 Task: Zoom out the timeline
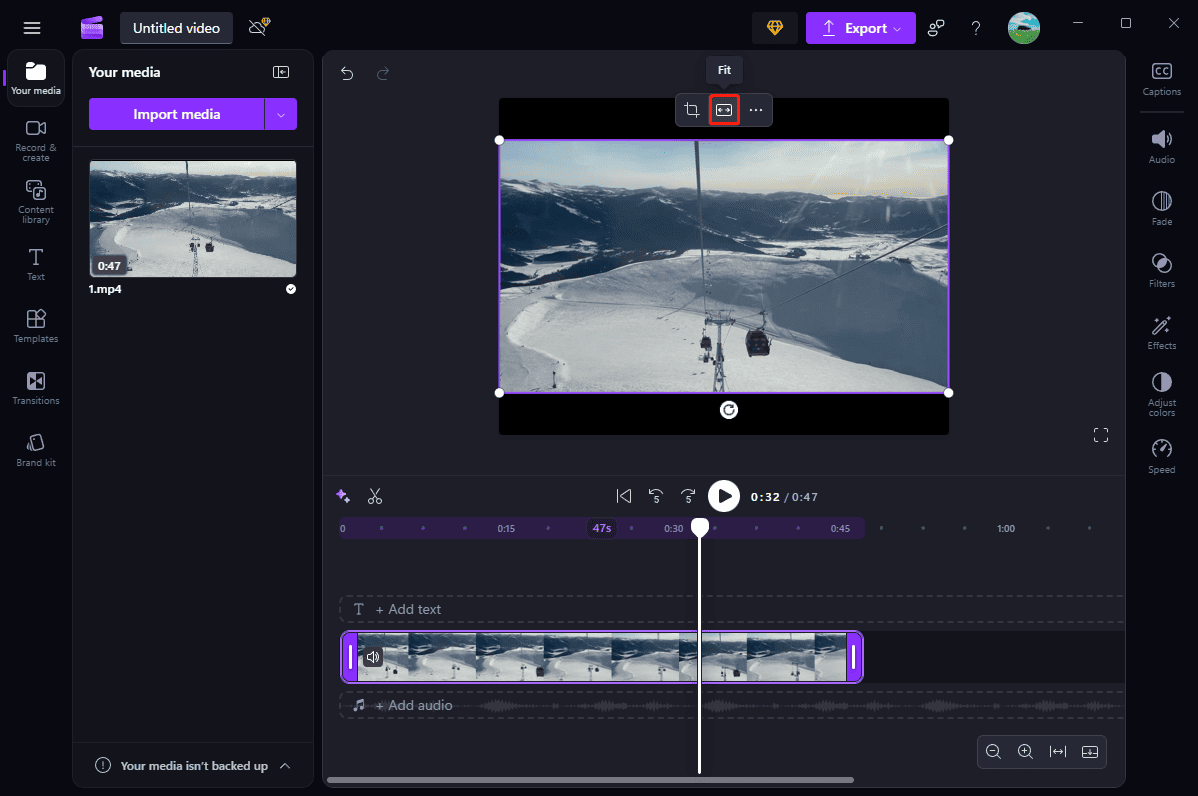pyautogui.click(x=993, y=752)
